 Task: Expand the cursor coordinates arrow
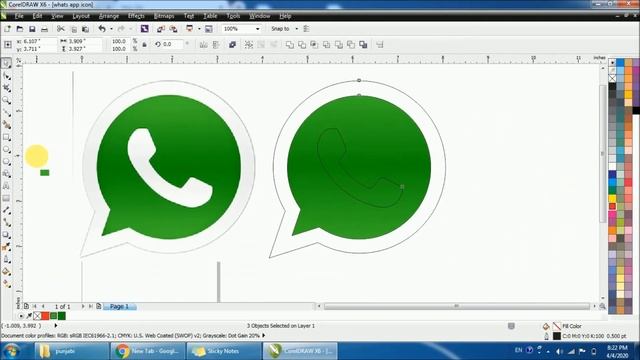(x=56, y=326)
